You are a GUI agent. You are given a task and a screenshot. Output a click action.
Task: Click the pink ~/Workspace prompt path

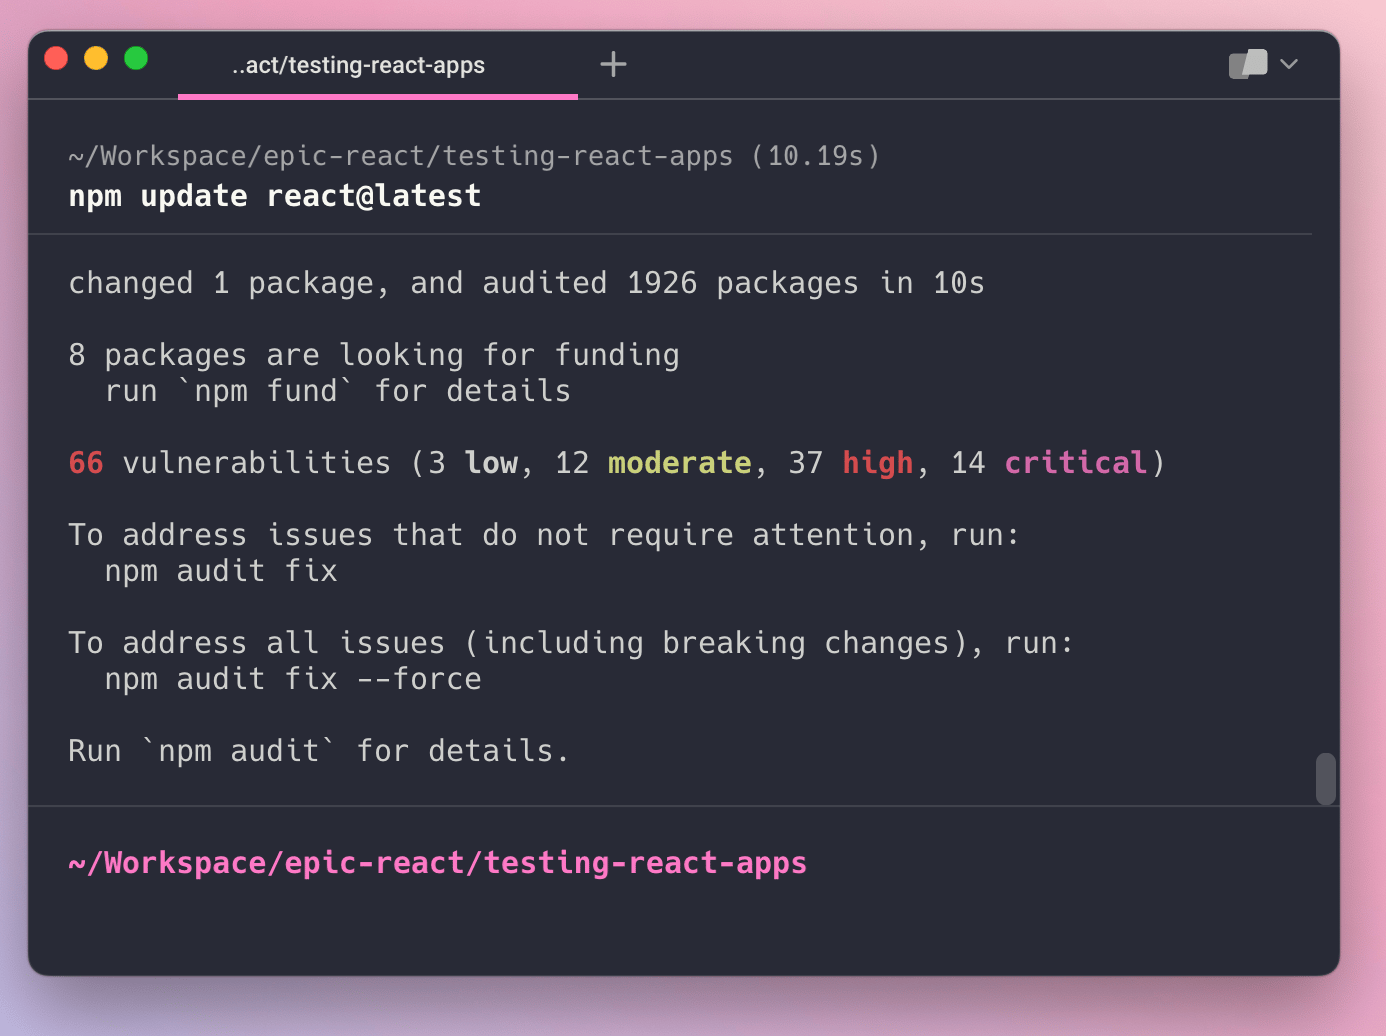437,863
